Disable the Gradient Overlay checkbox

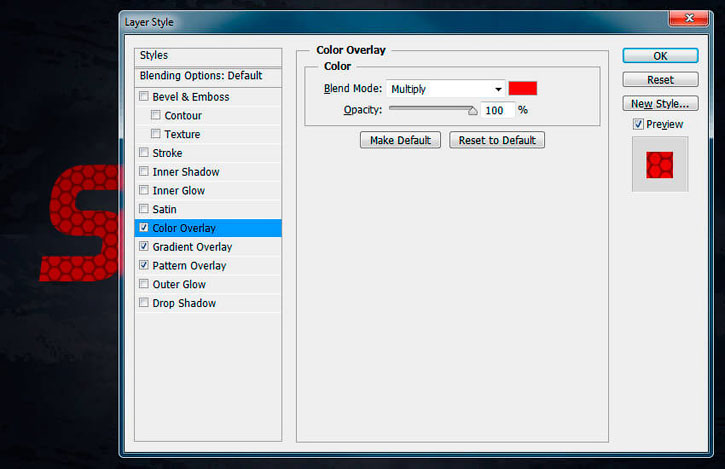(x=144, y=246)
